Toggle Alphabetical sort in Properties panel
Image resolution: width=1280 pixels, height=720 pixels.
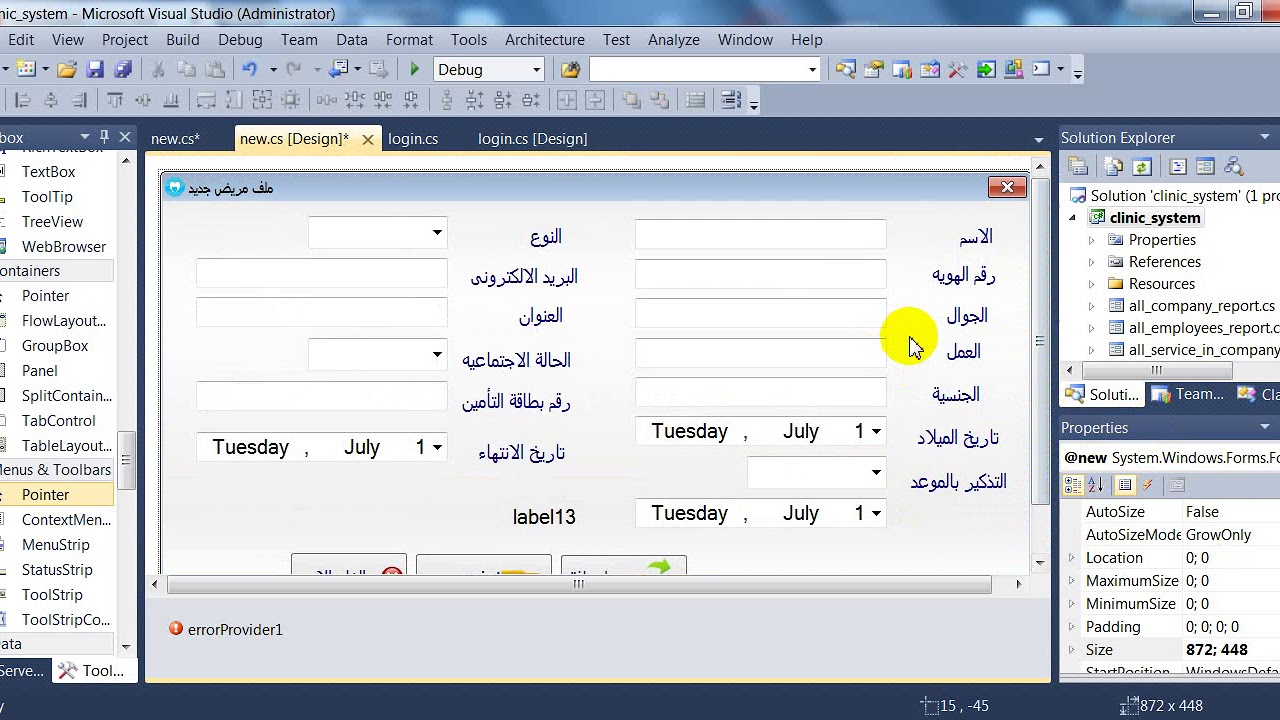click(1096, 485)
